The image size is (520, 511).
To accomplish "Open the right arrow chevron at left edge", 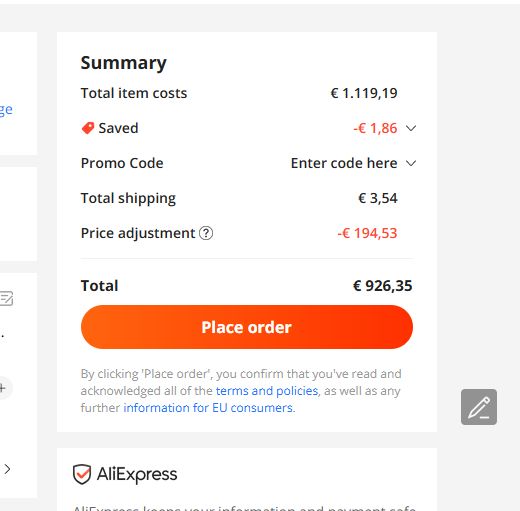I will click(7, 469).
